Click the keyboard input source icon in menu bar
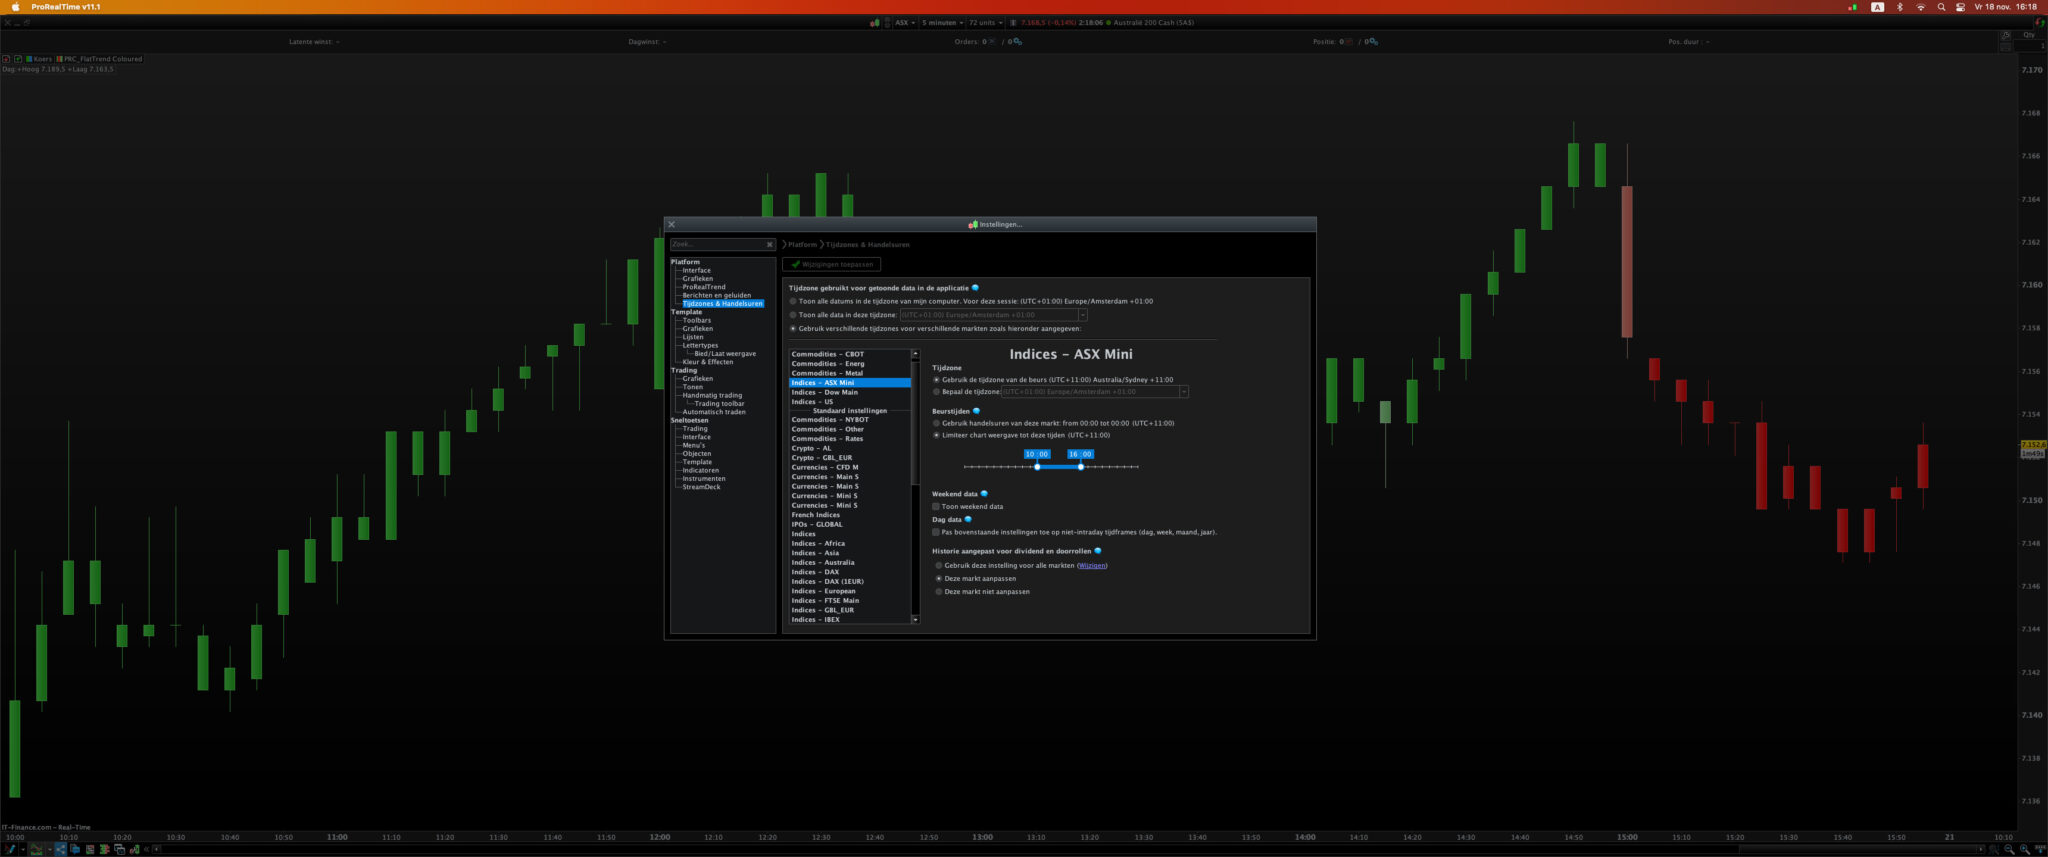 (x=1877, y=7)
